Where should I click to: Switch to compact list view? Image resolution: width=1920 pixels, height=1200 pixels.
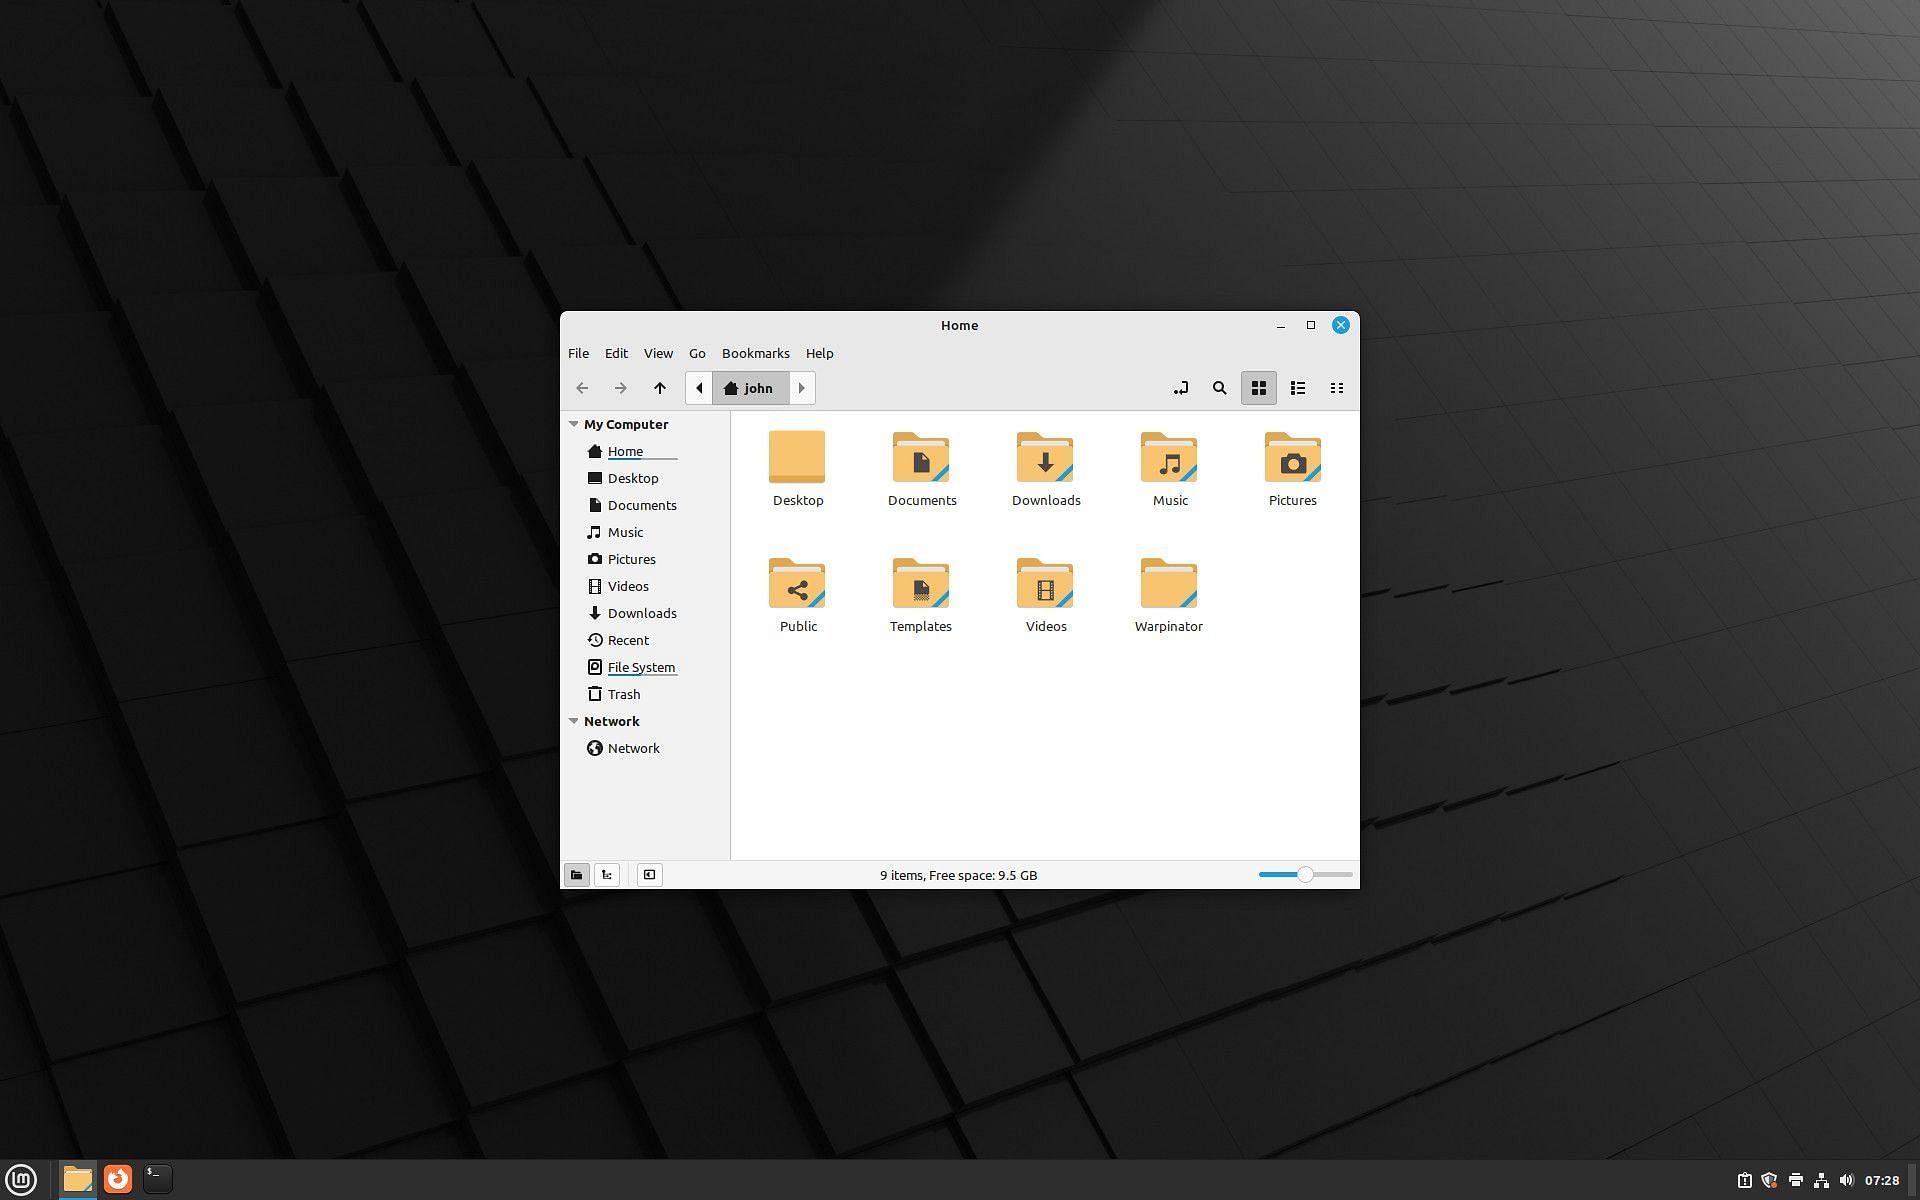tap(1337, 388)
